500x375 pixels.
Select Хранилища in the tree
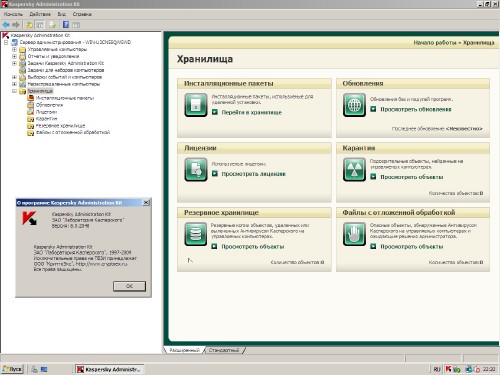(x=40, y=91)
